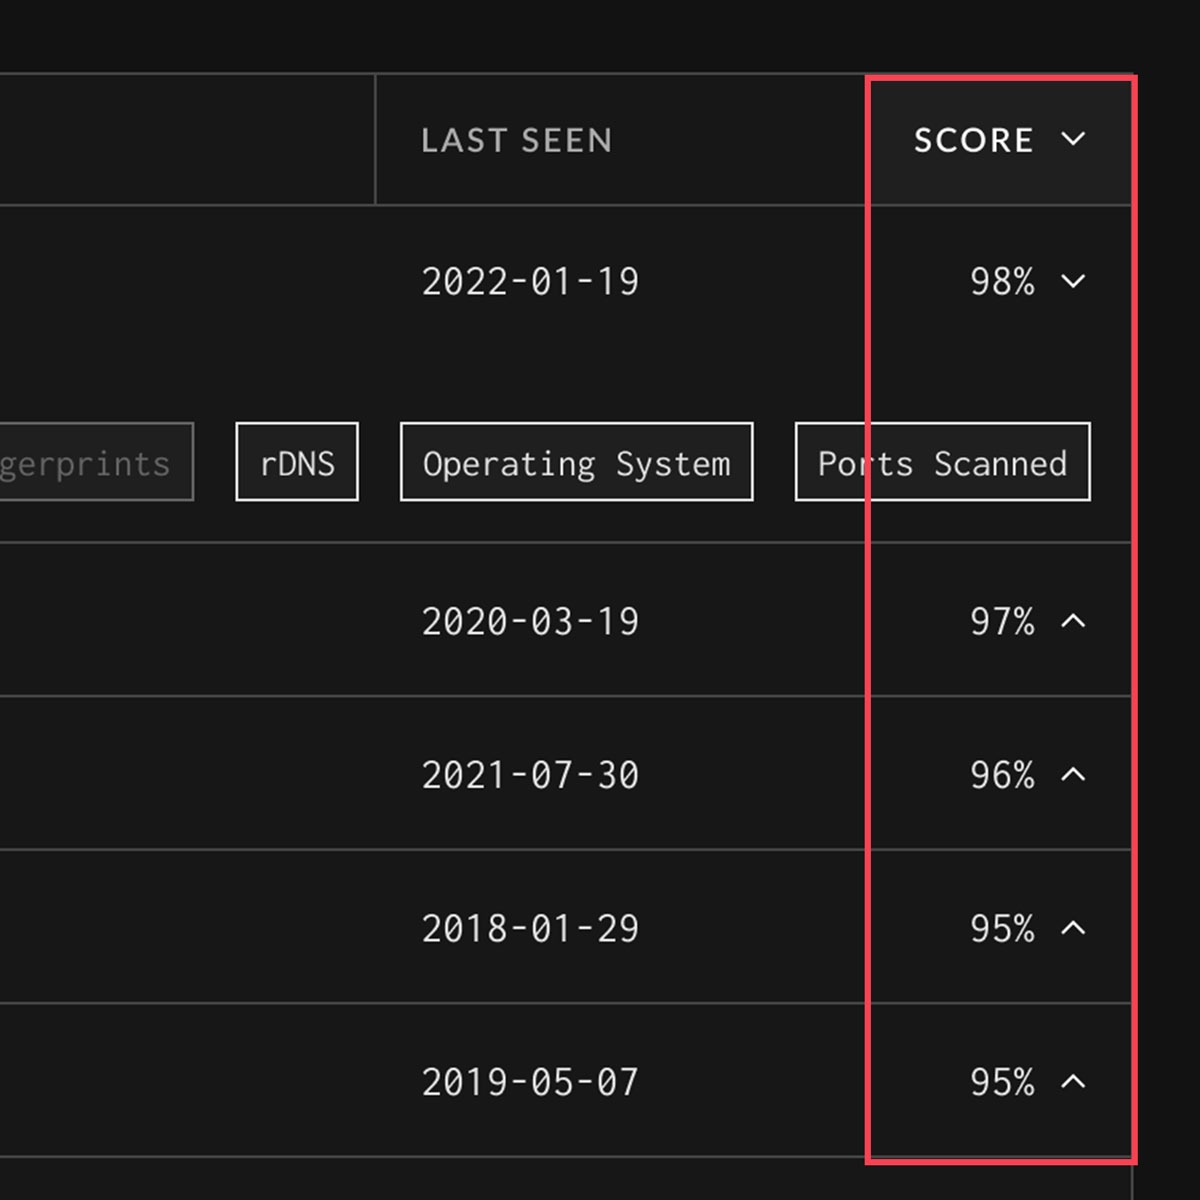
Task: Expand chevron in the 2019-05-07 row
Action: (x=1073, y=1081)
